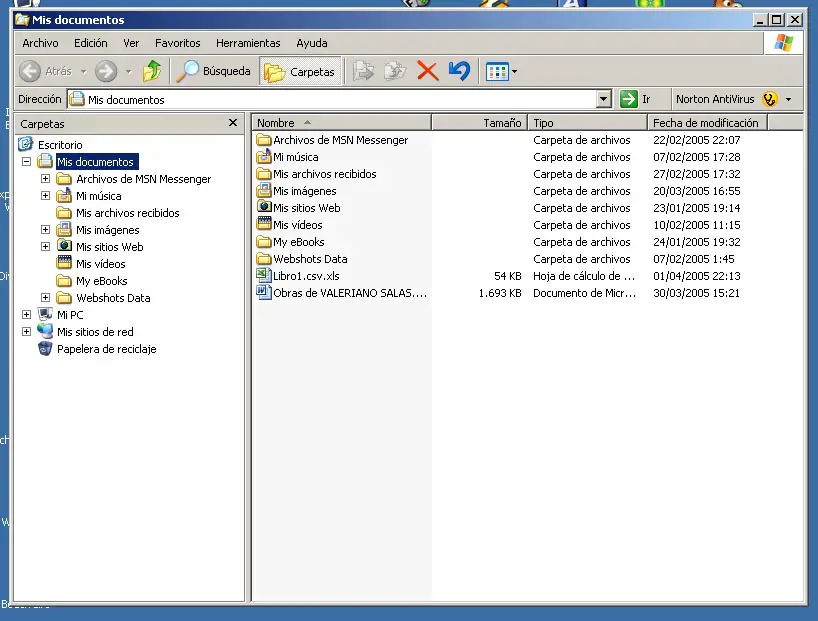Image resolution: width=818 pixels, height=621 pixels.
Task: Open Views dropdown arrow
Action: [514, 71]
